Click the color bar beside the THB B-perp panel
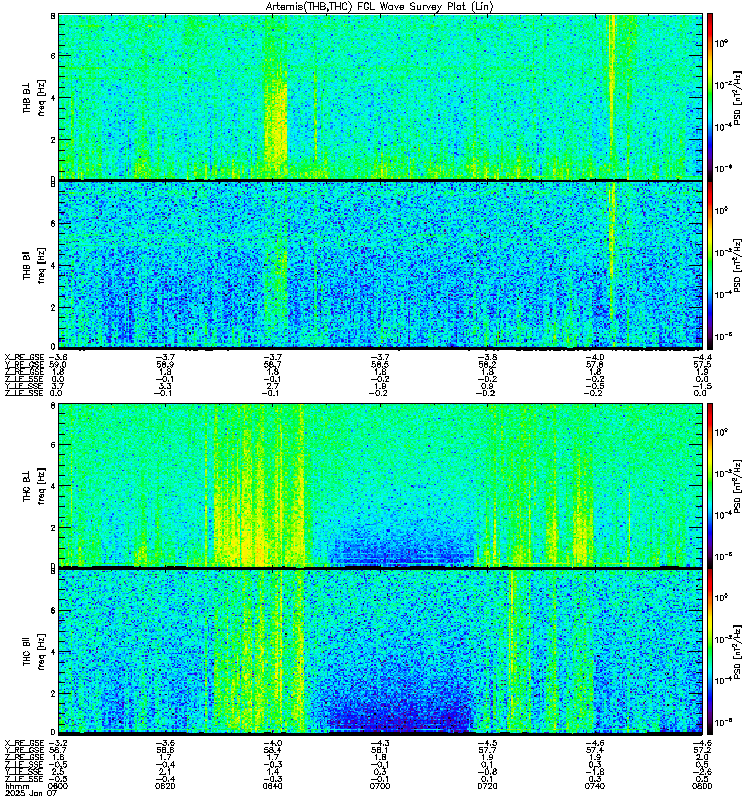 (710, 96)
